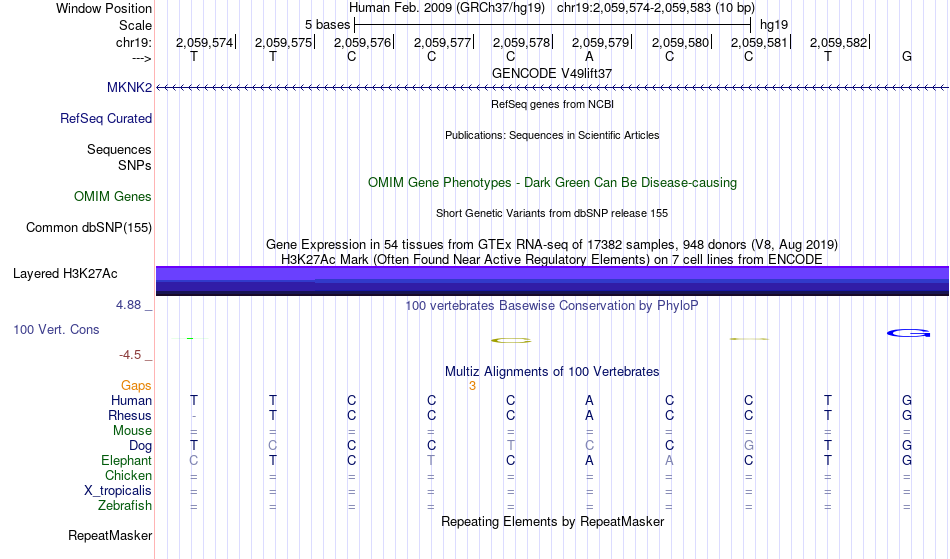This screenshot has height=559, width=950.
Task: Click the G base in chr19 sequence row
Action: coord(907,57)
